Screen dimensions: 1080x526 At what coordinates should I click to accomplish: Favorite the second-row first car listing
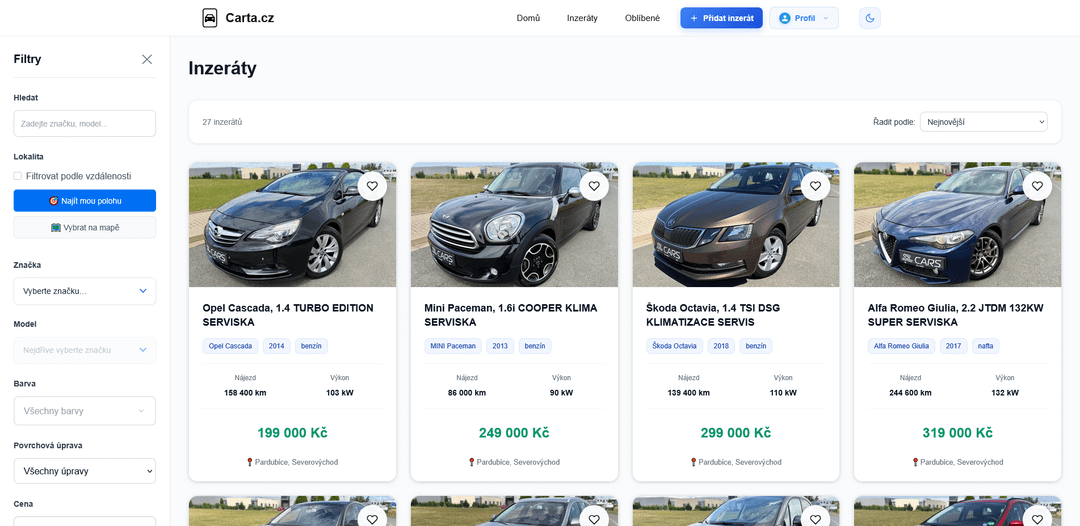pyautogui.click(x=372, y=518)
